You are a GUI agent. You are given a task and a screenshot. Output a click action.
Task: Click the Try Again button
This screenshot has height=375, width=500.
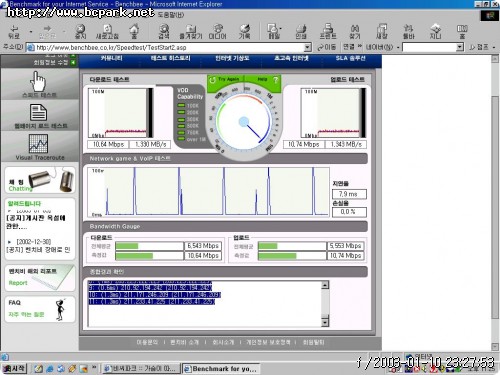click(224, 80)
